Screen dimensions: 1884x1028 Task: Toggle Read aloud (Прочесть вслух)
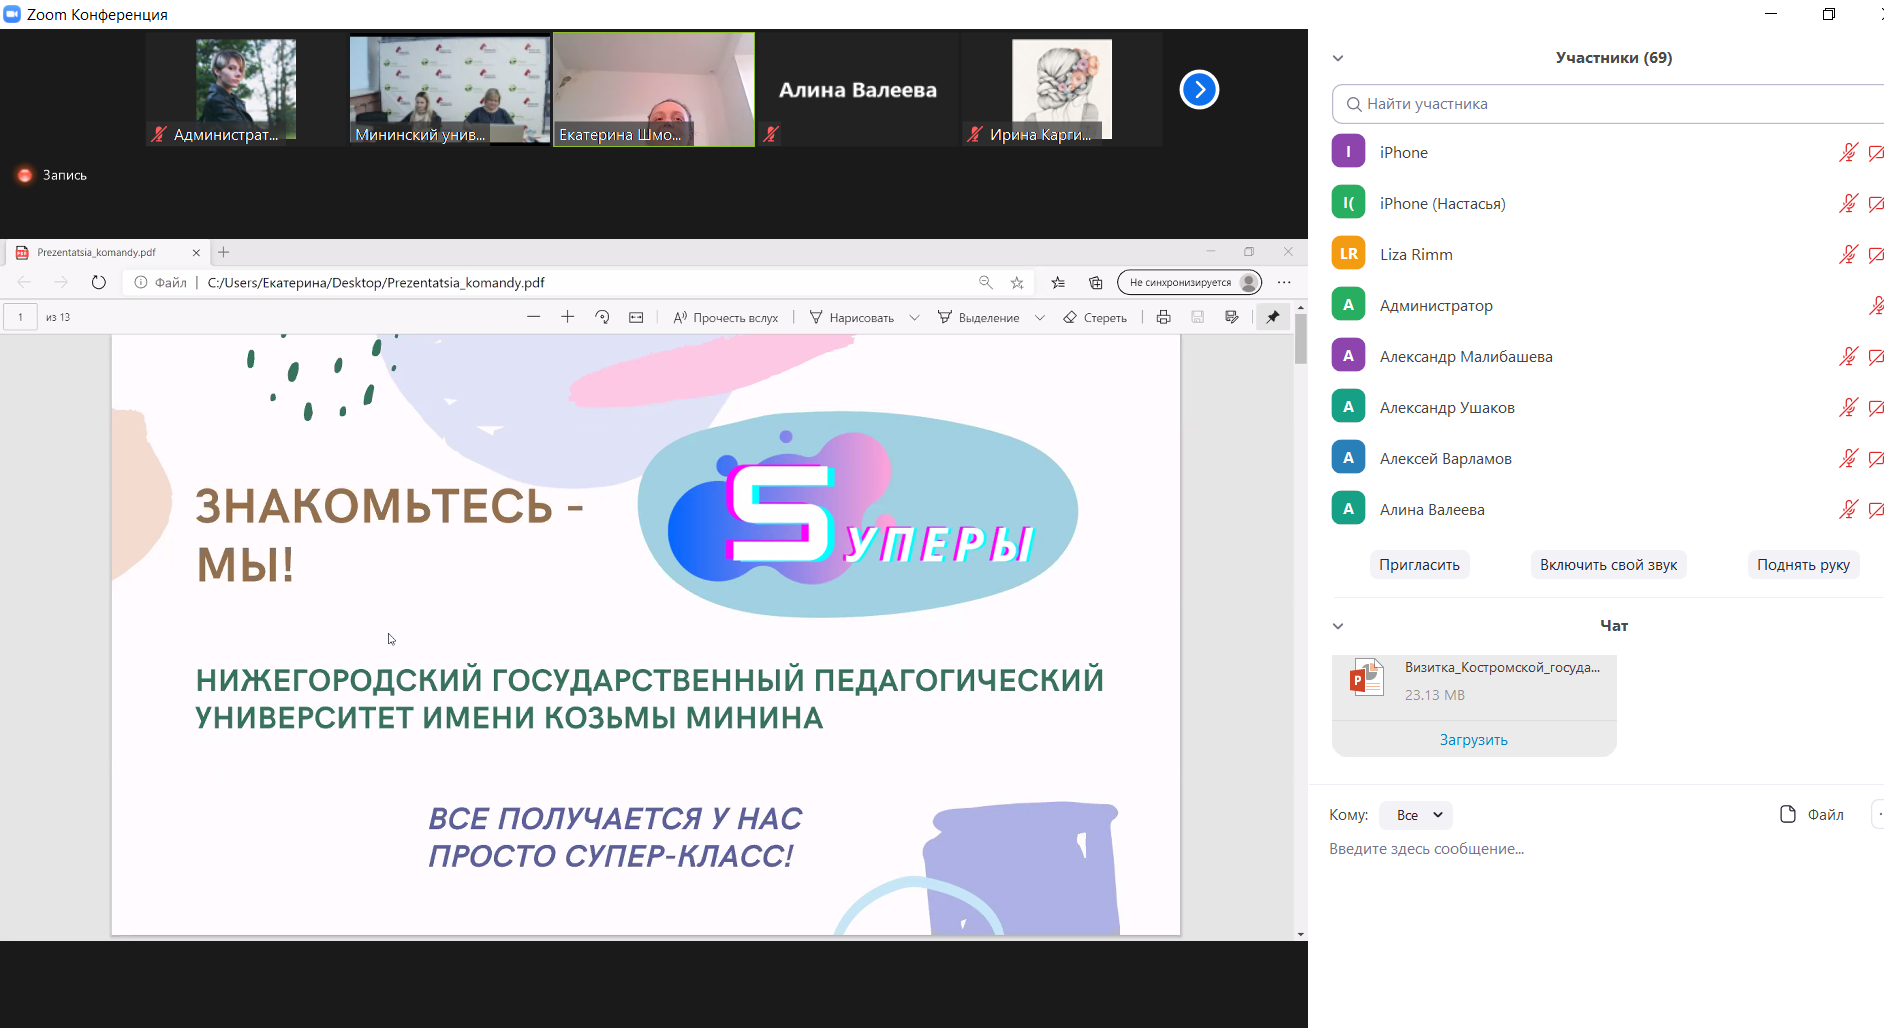[725, 317]
